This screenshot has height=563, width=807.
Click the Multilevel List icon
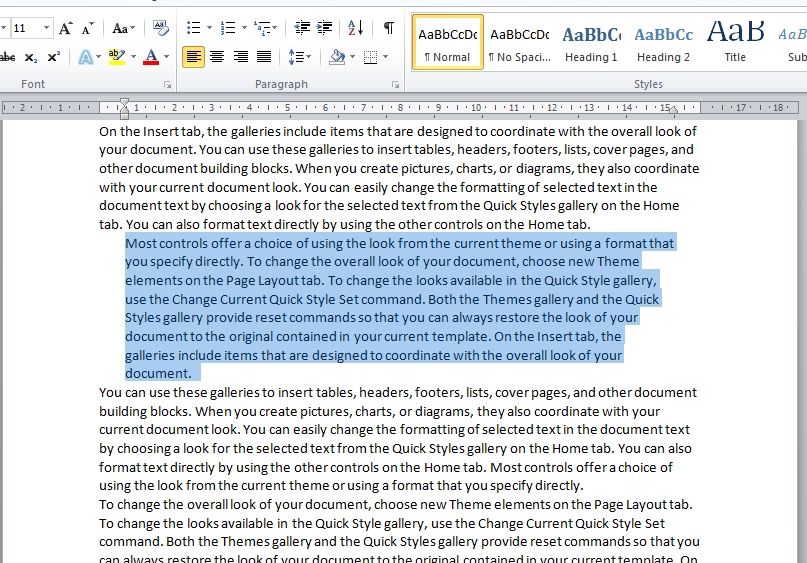[262, 28]
